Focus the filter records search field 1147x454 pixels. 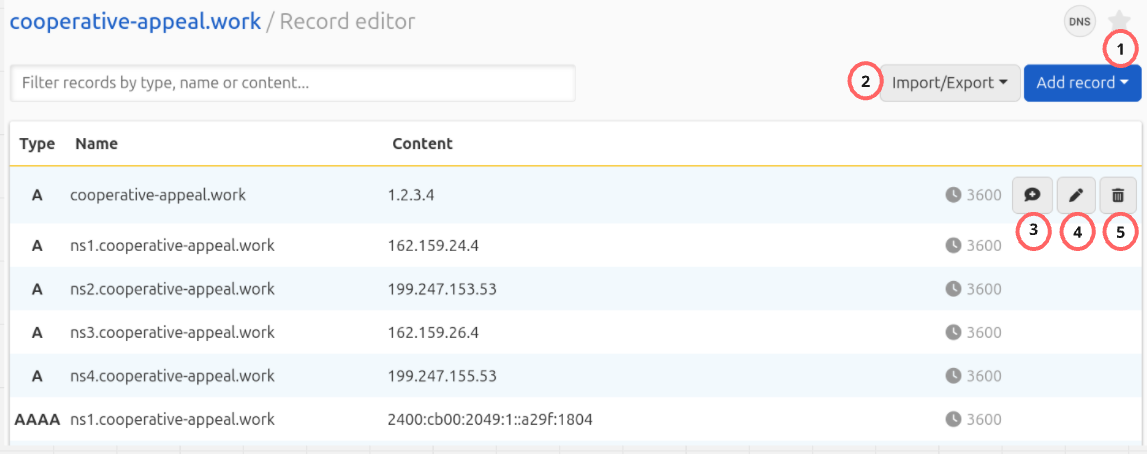(292, 83)
